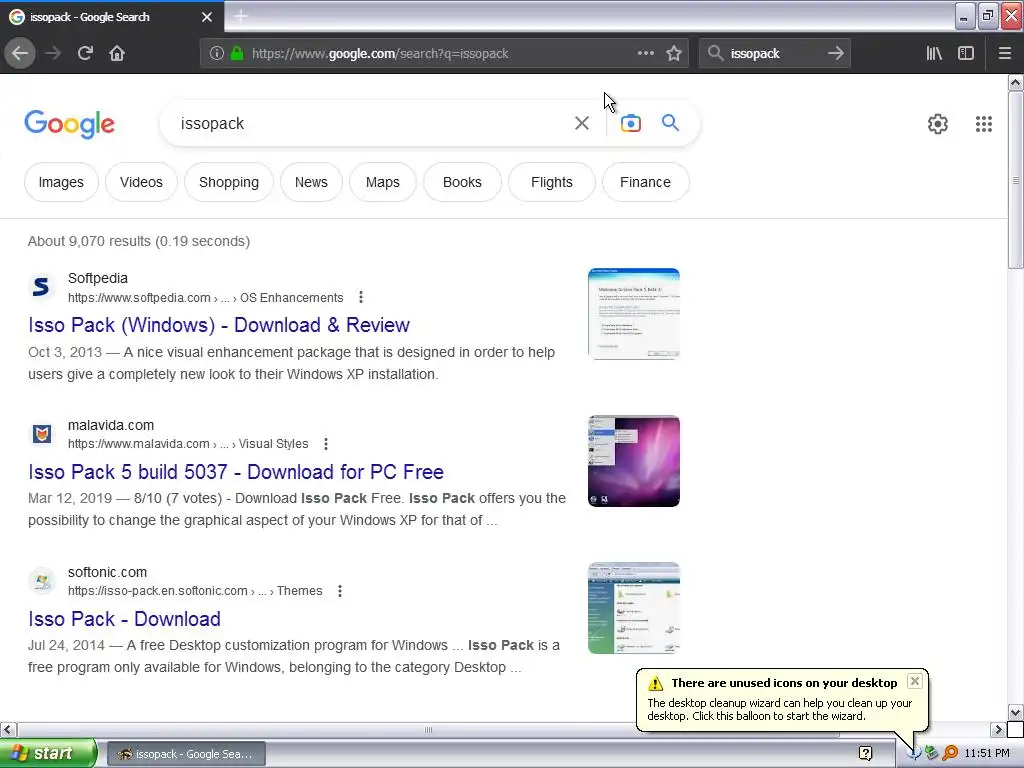Screen dimensions: 1024x768
Task: Open page actions three-dot menu in address bar
Action: (x=646, y=54)
